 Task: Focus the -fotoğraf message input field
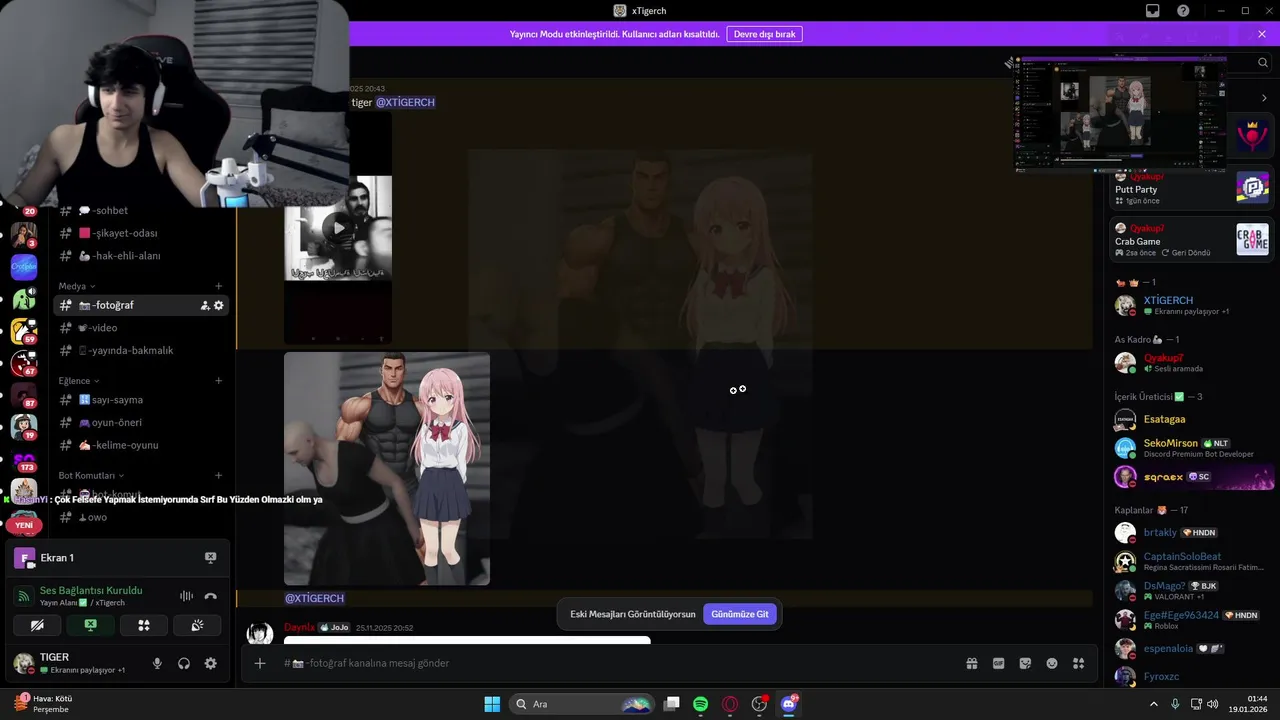pos(610,663)
